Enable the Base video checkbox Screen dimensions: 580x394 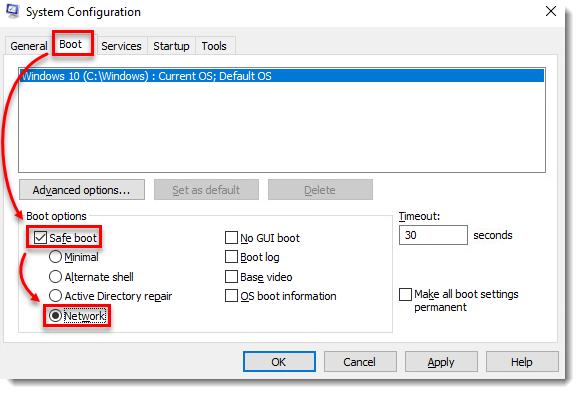click(231, 276)
